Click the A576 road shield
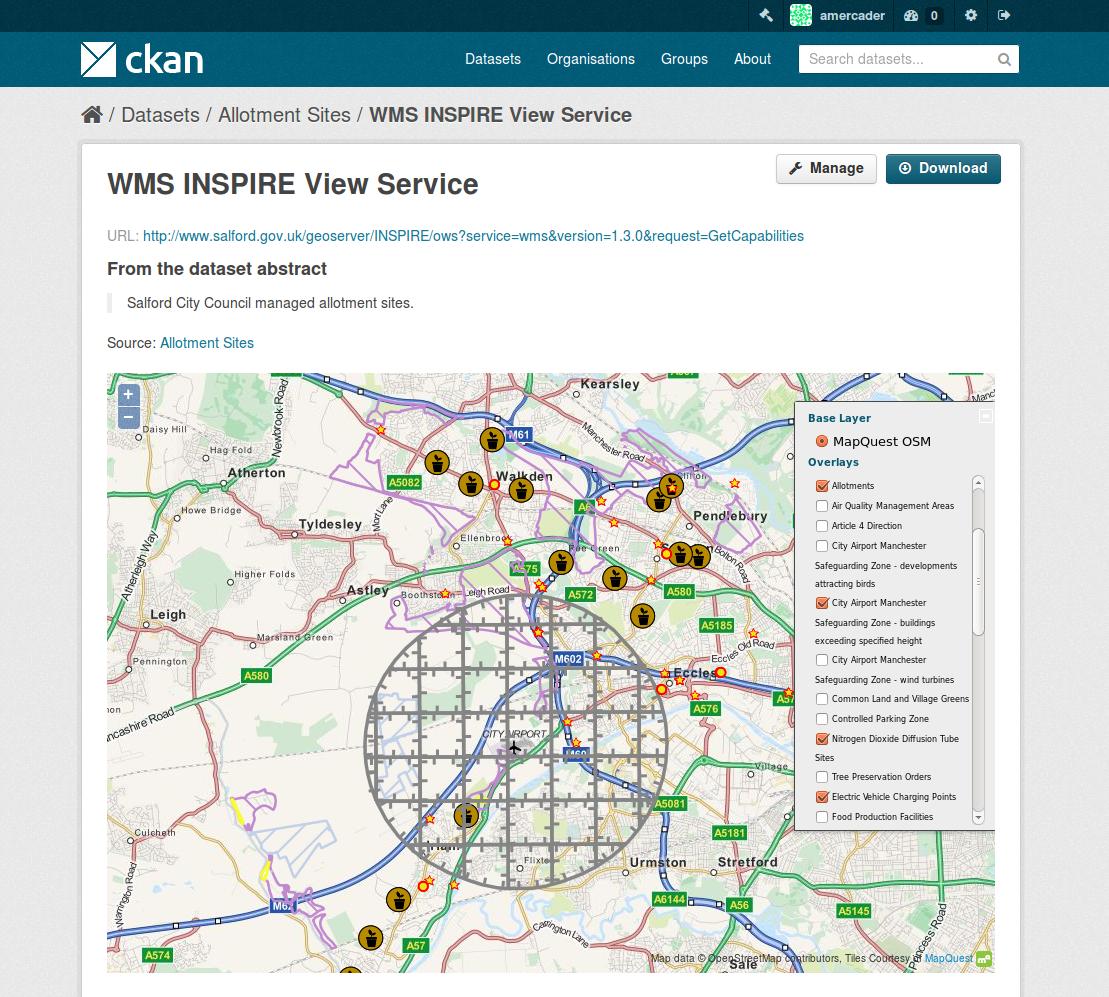 (x=706, y=709)
